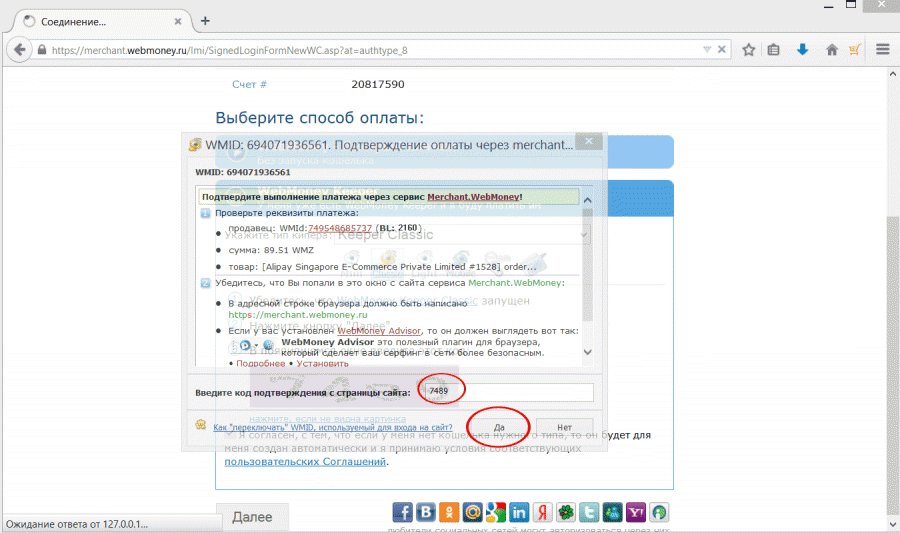Screen dimensions: 900x533
Task: Log in with the Twitter icon
Action: [x=589, y=512]
